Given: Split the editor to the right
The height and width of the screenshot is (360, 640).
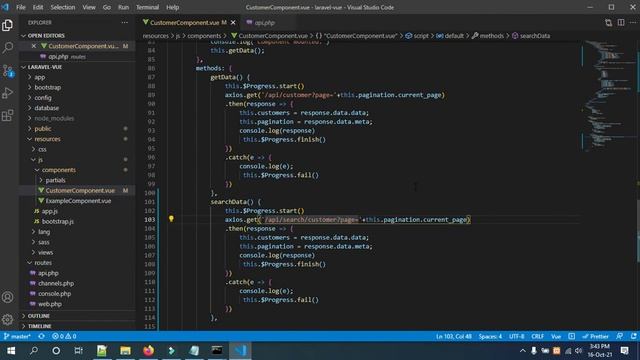Looking at the screenshot, I should [621, 22].
